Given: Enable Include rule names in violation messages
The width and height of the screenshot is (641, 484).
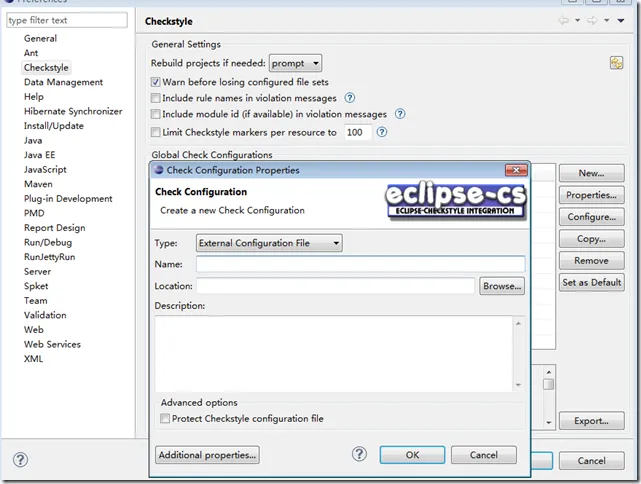Looking at the screenshot, I should pyautogui.click(x=155, y=98).
